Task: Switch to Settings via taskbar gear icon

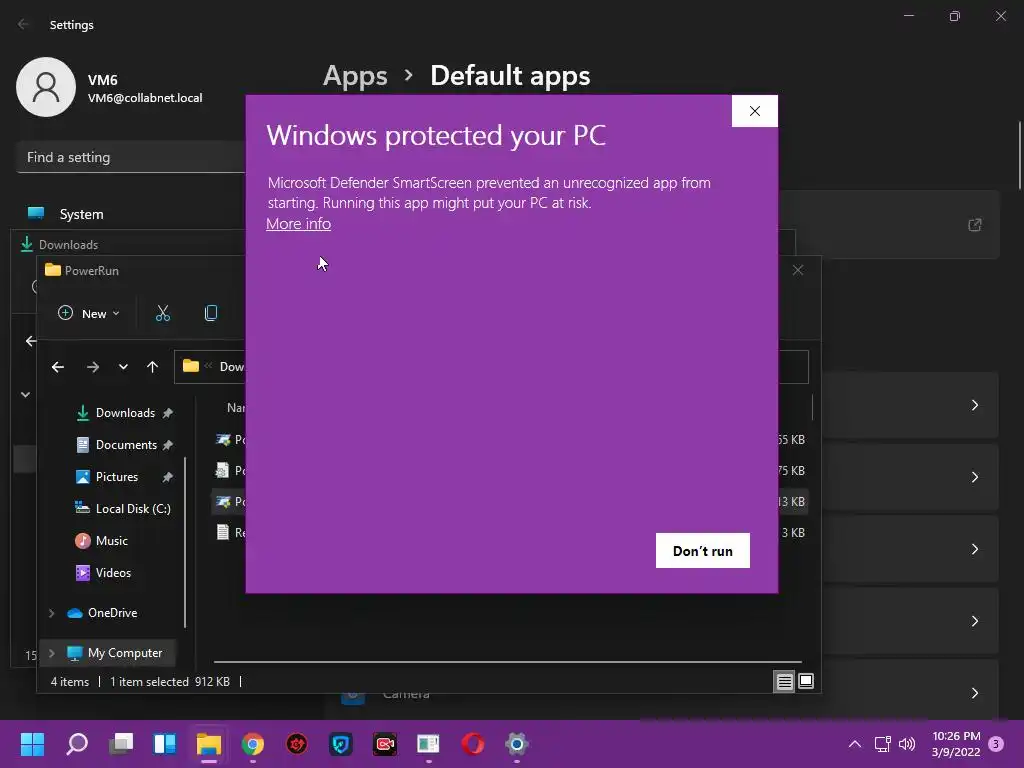Action: [517, 744]
